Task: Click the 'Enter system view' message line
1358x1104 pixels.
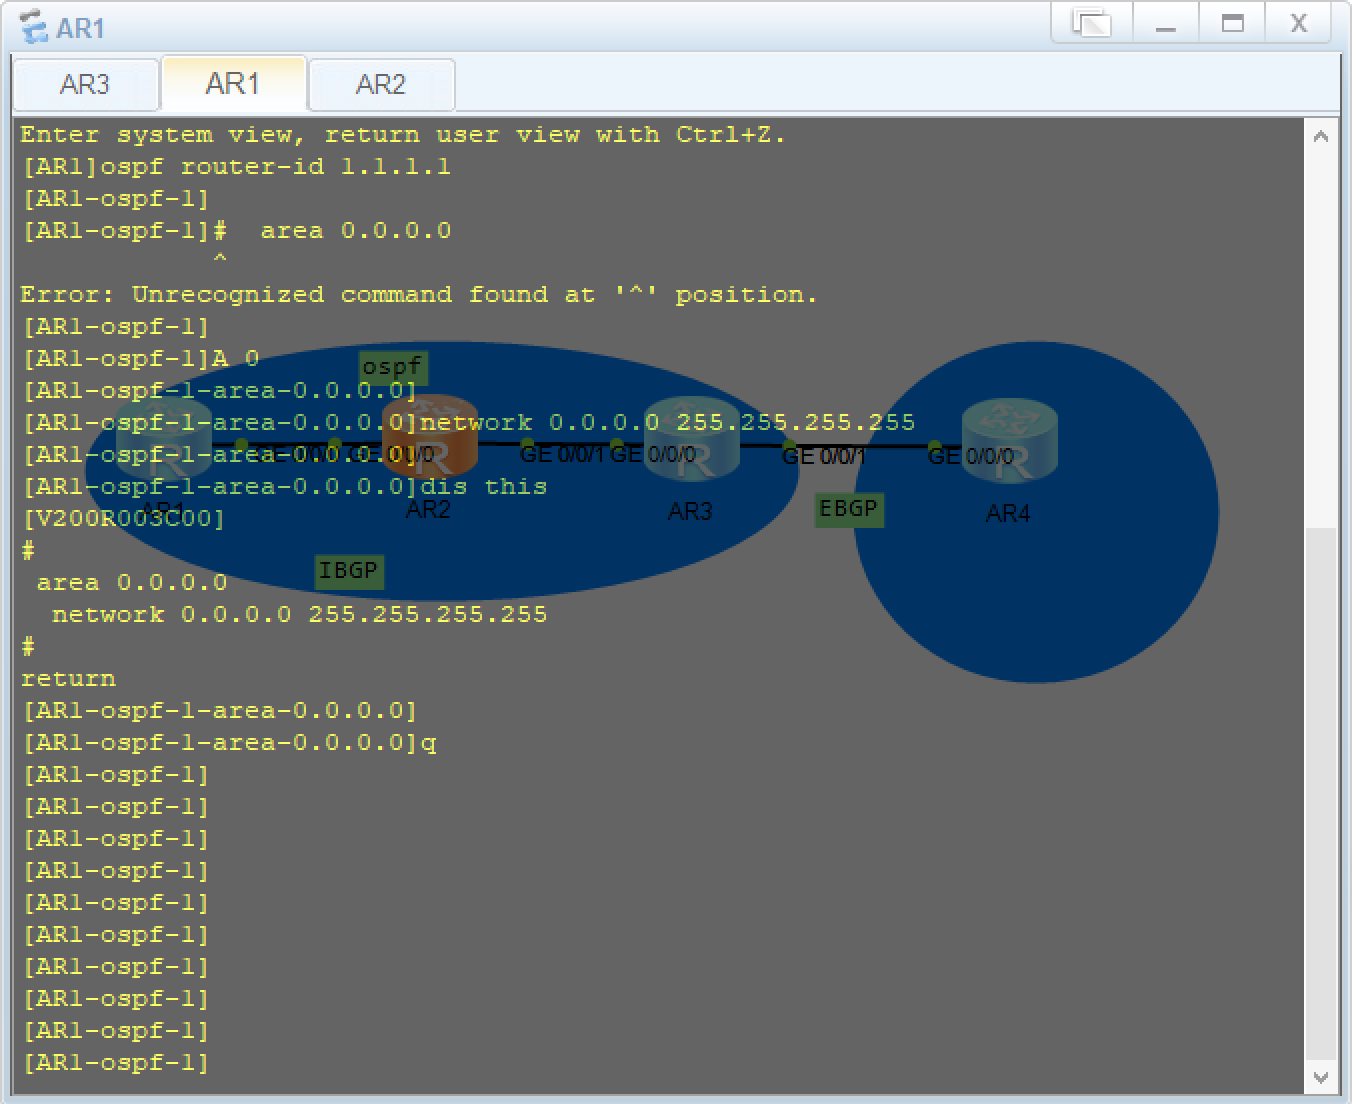Action: [403, 135]
